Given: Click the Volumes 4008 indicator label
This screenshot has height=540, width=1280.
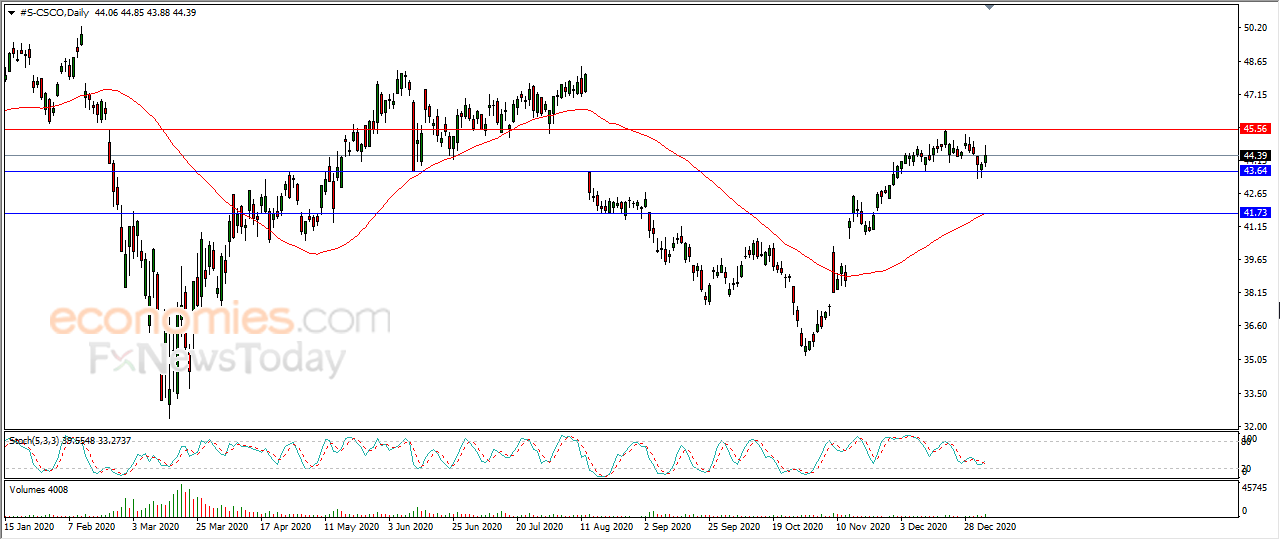Looking at the screenshot, I should click(37, 489).
